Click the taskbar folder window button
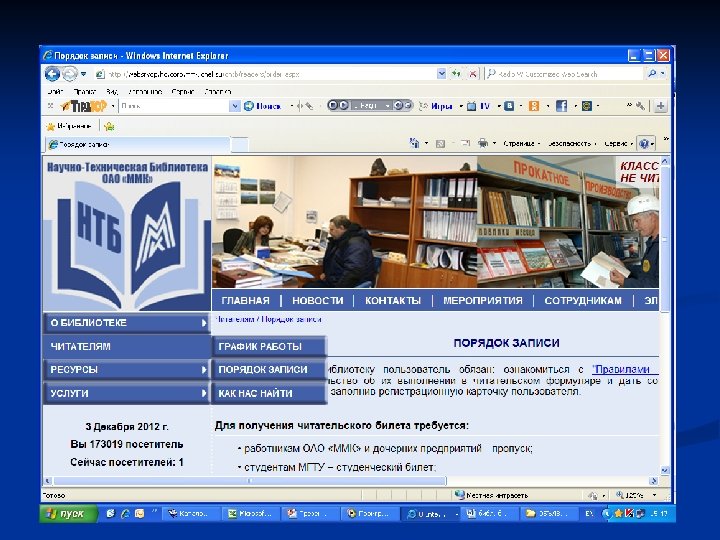 [x=550, y=514]
